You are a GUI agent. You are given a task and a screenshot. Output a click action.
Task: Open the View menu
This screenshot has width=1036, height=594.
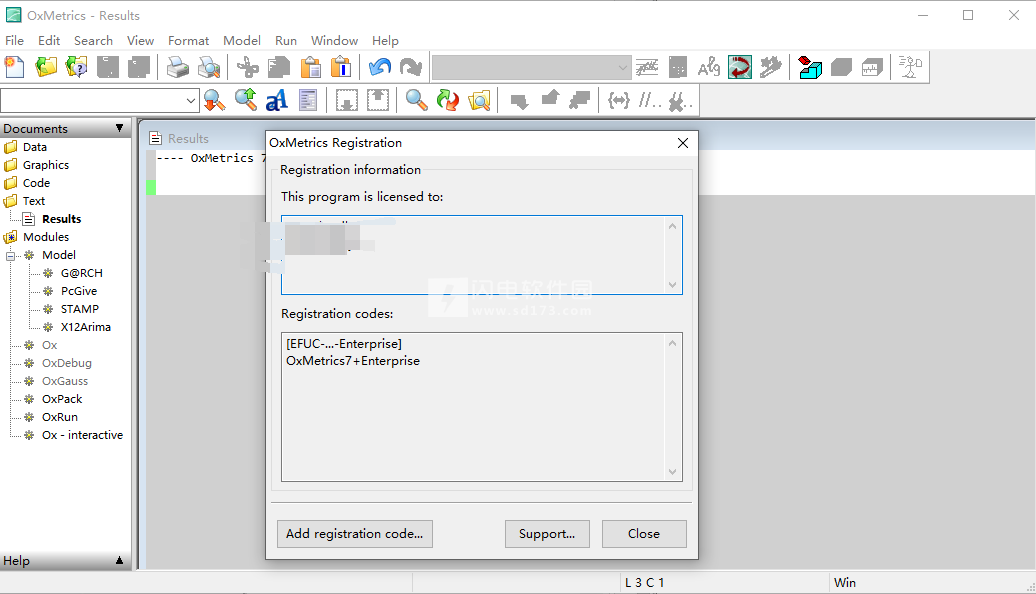140,40
